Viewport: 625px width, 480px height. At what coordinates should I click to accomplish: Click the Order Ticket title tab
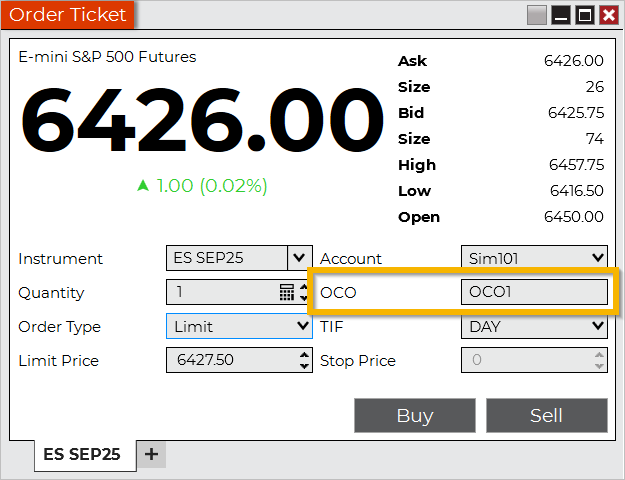(x=68, y=15)
